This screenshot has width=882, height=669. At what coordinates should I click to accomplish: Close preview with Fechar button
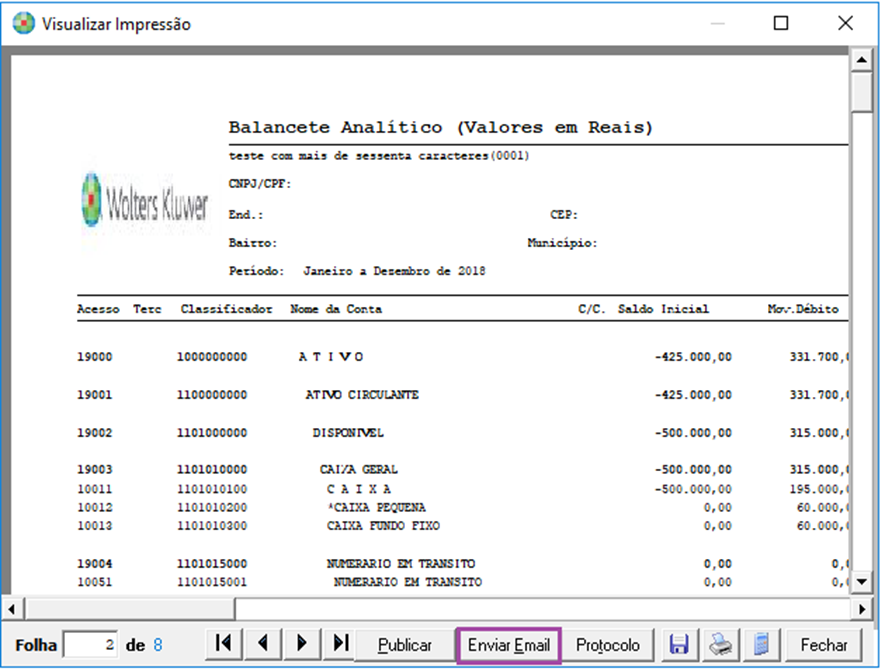824,644
